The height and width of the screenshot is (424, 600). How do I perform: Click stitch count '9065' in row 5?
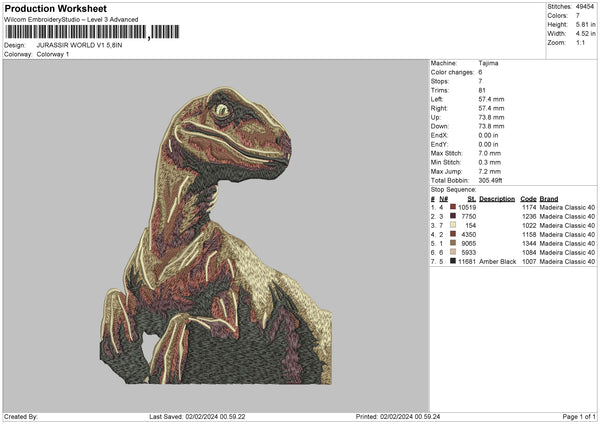(469, 243)
